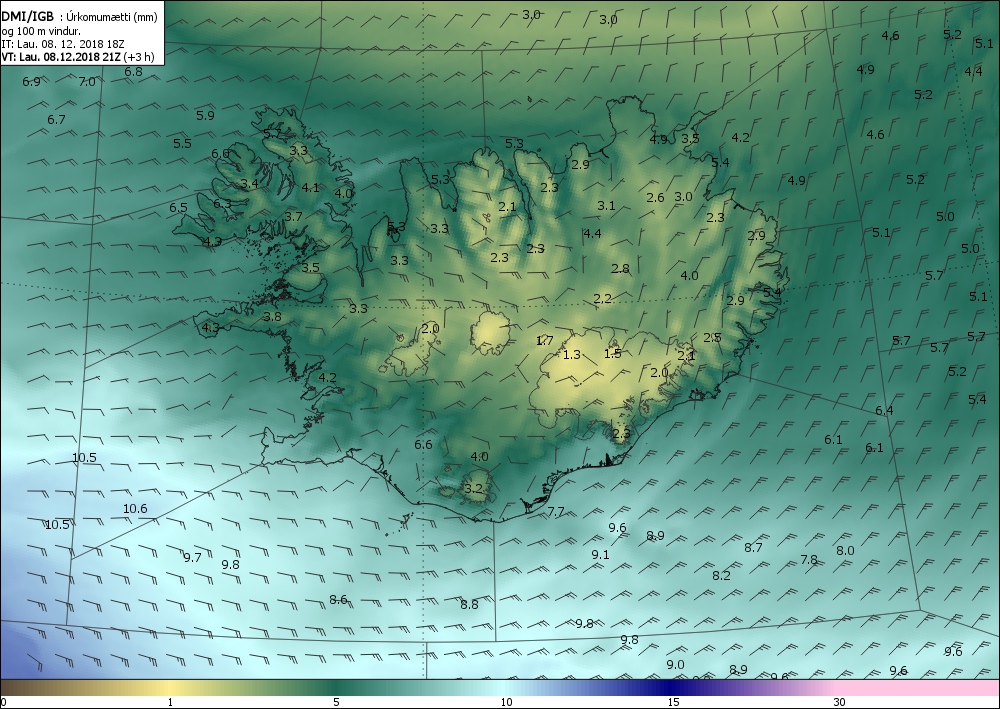1000x709 pixels.
Task: Click the 1.7 value label
Action: (545, 340)
